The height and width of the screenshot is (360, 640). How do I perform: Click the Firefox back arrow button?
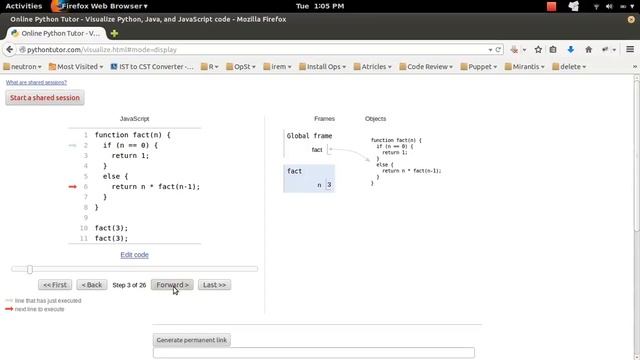[x=9, y=49]
